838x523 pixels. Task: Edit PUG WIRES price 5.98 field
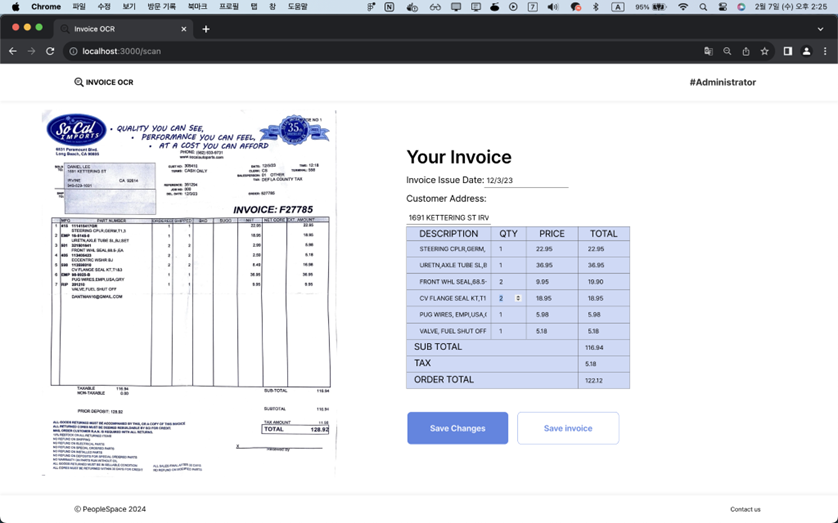[552, 315]
